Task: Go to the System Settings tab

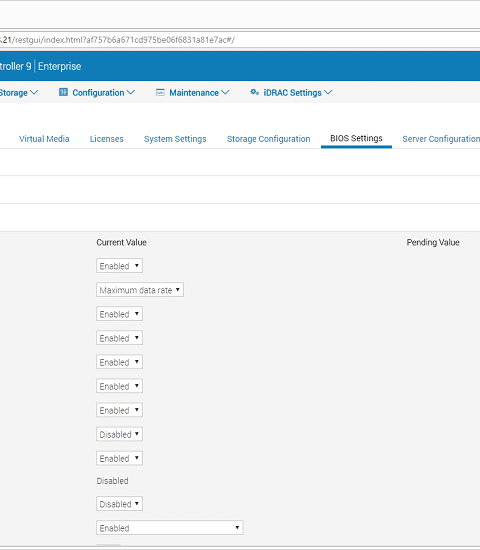Action: [175, 139]
